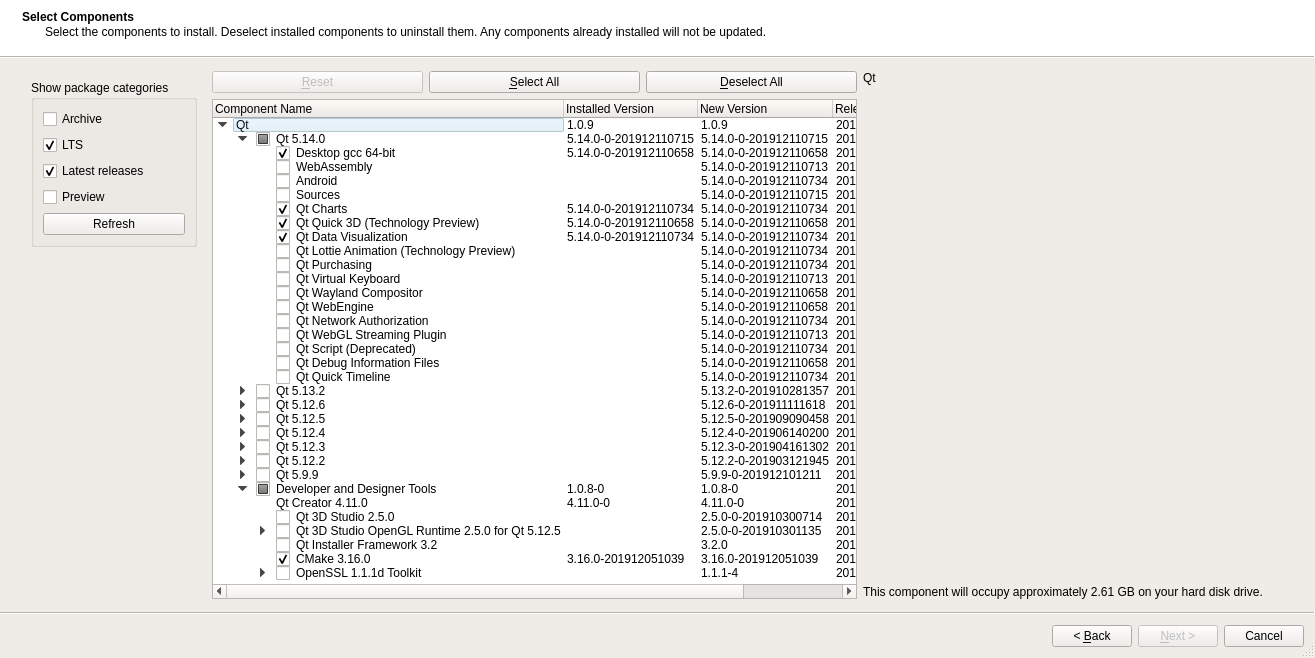
Task: Check Qt Debug Information Files checkbox
Action: [283, 363]
